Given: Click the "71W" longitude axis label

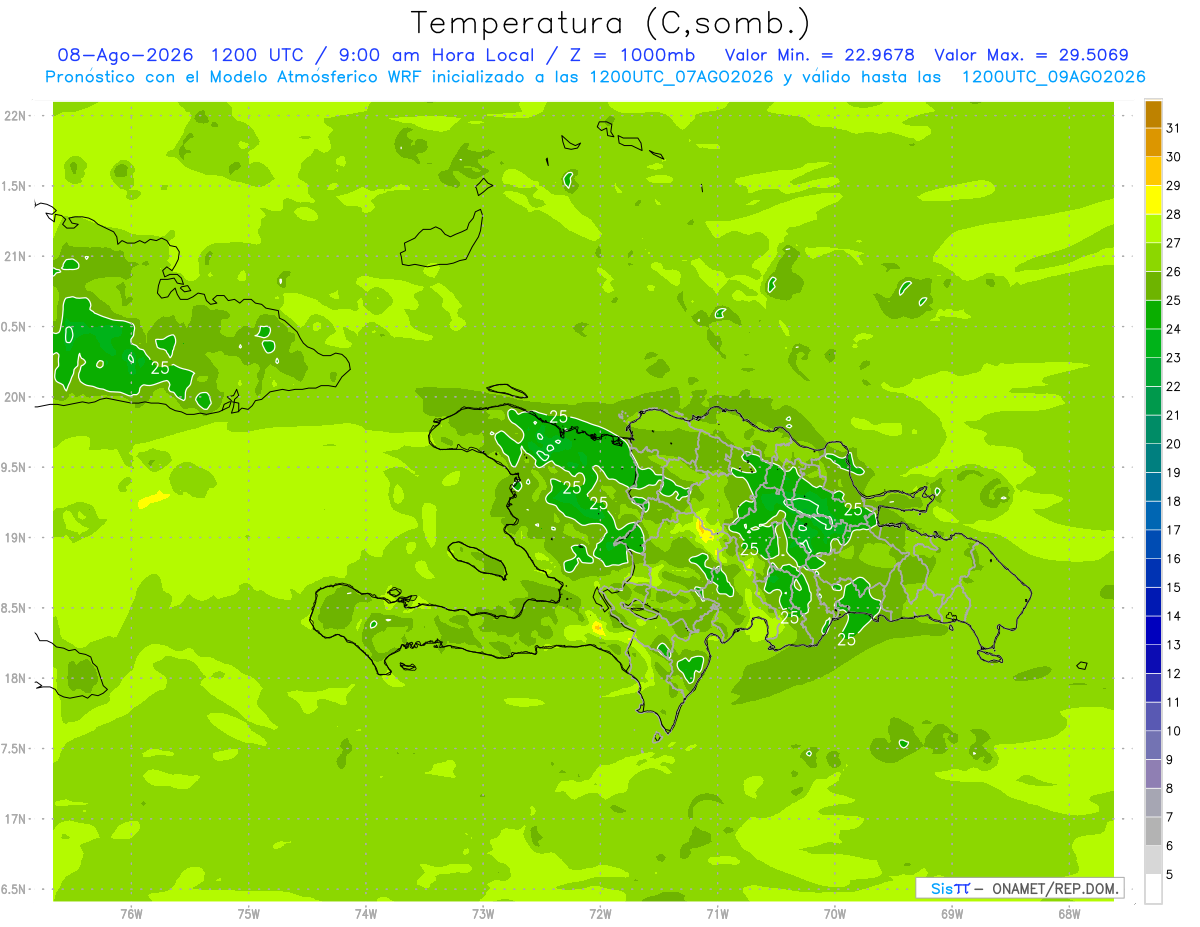Looking at the screenshot, I should (717, 913).
